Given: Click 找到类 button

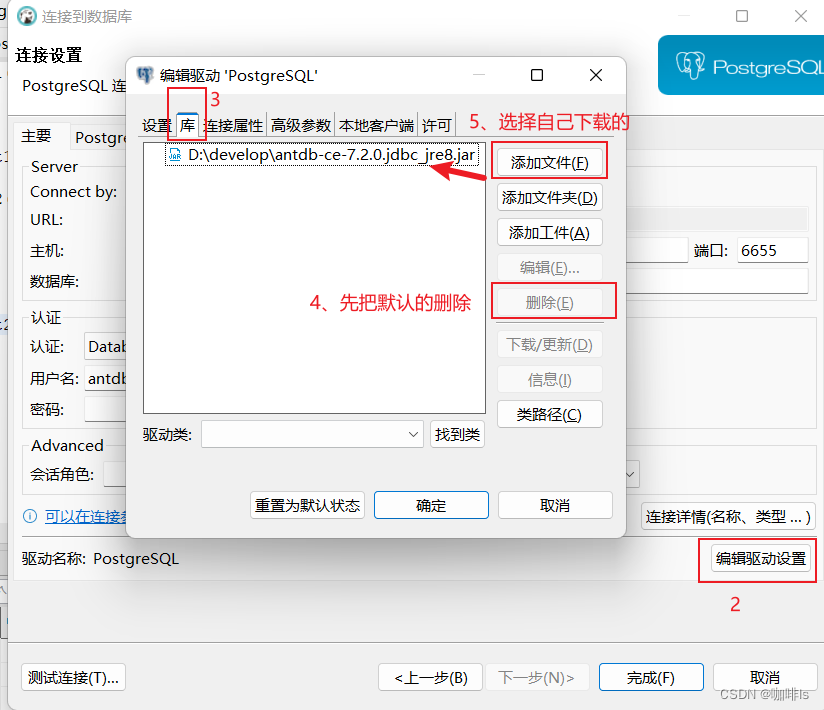Looking at the screenshot, I should click(457, 435).
